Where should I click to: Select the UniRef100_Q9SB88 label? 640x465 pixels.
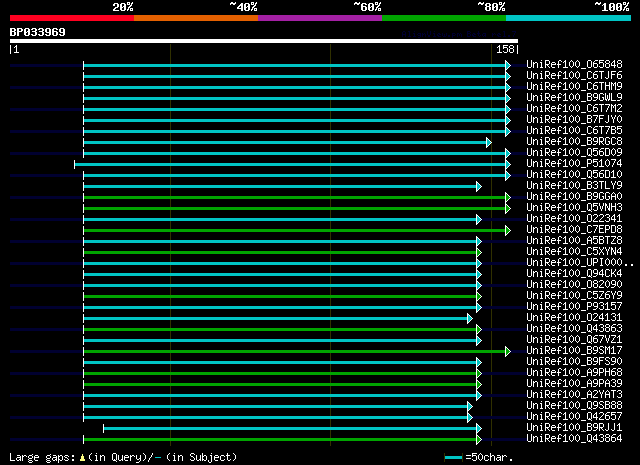pos(574,406)
